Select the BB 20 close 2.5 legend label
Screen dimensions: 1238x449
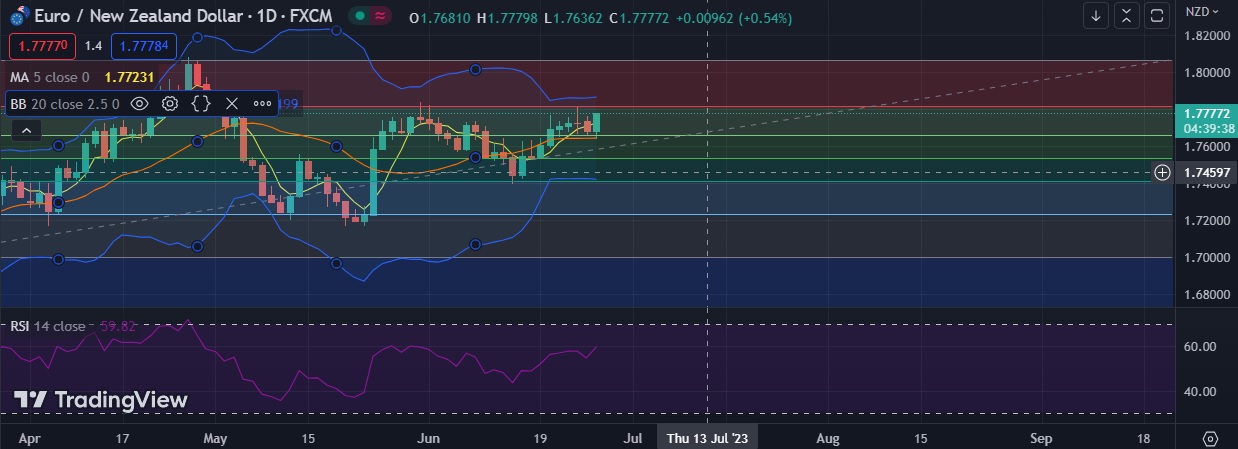tap(65, 103)
